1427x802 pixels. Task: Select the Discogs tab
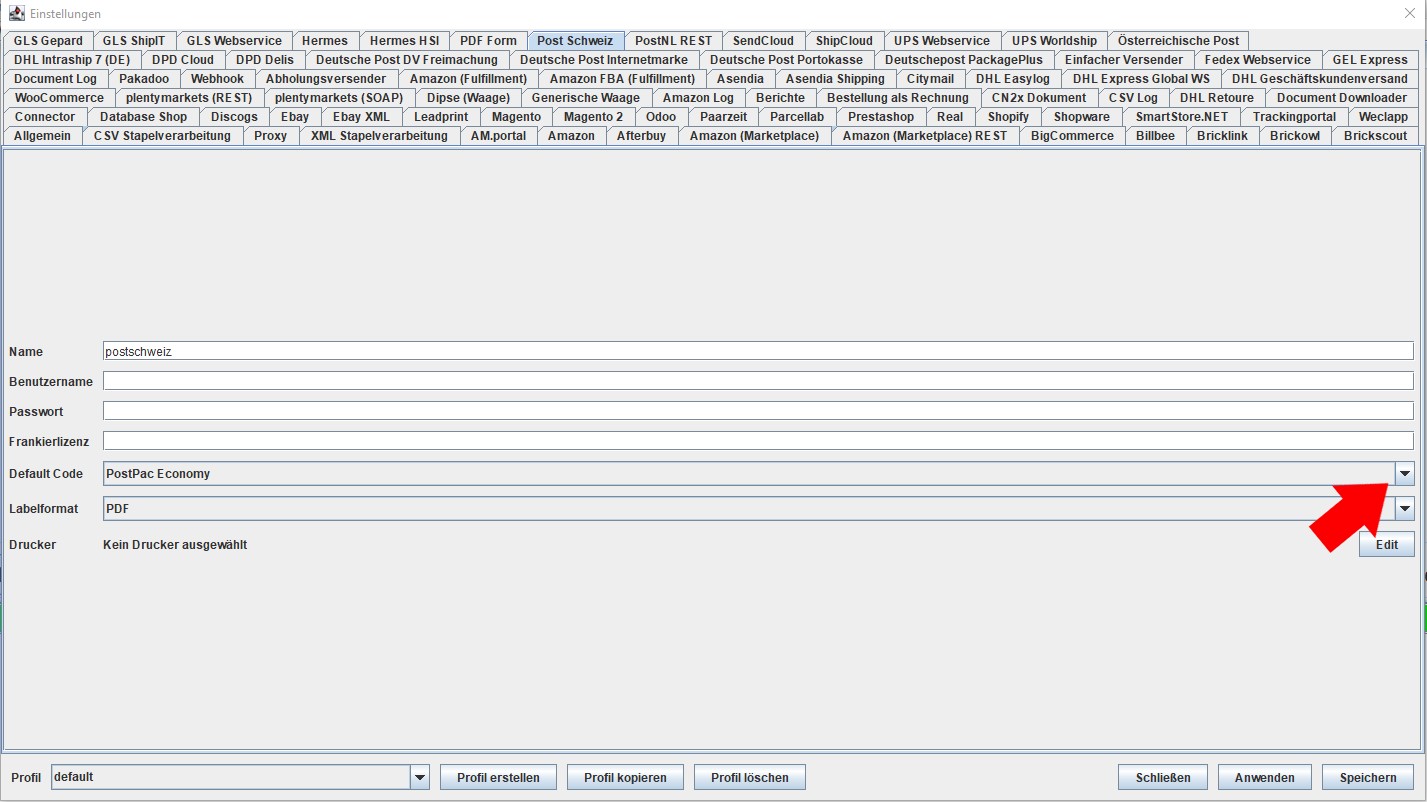point(234,117)
